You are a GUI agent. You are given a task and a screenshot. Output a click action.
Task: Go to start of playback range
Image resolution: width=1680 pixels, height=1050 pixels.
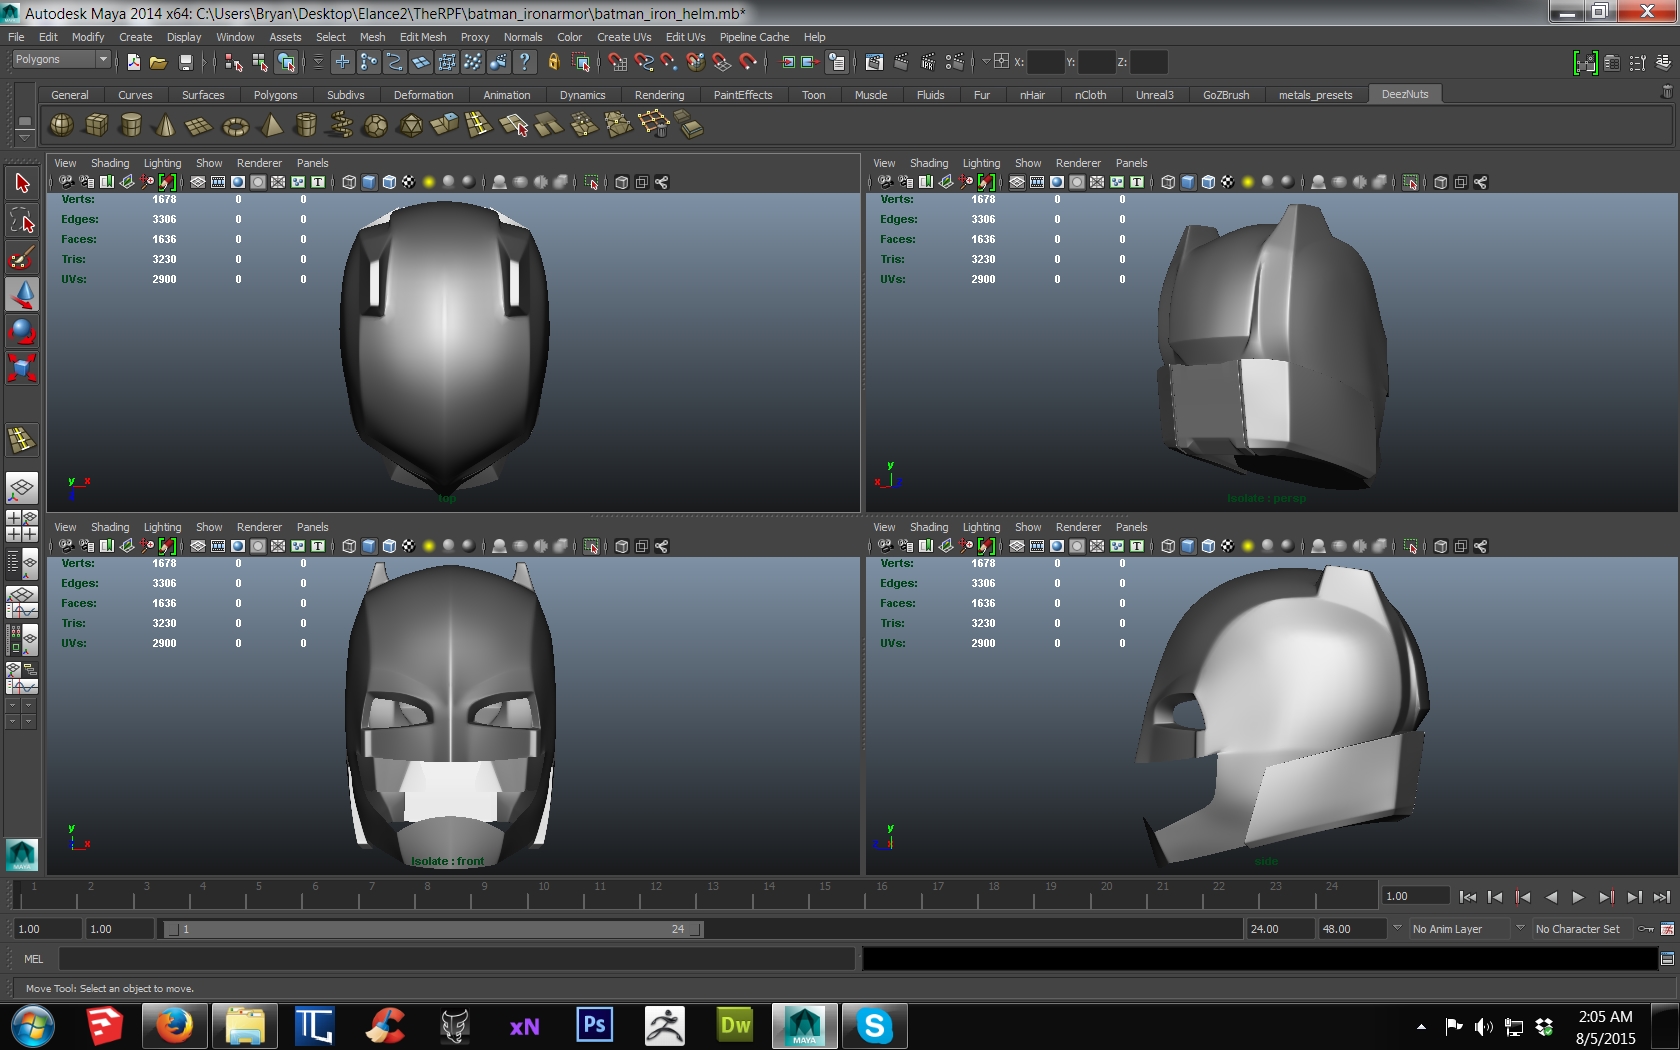[1468, 897]
